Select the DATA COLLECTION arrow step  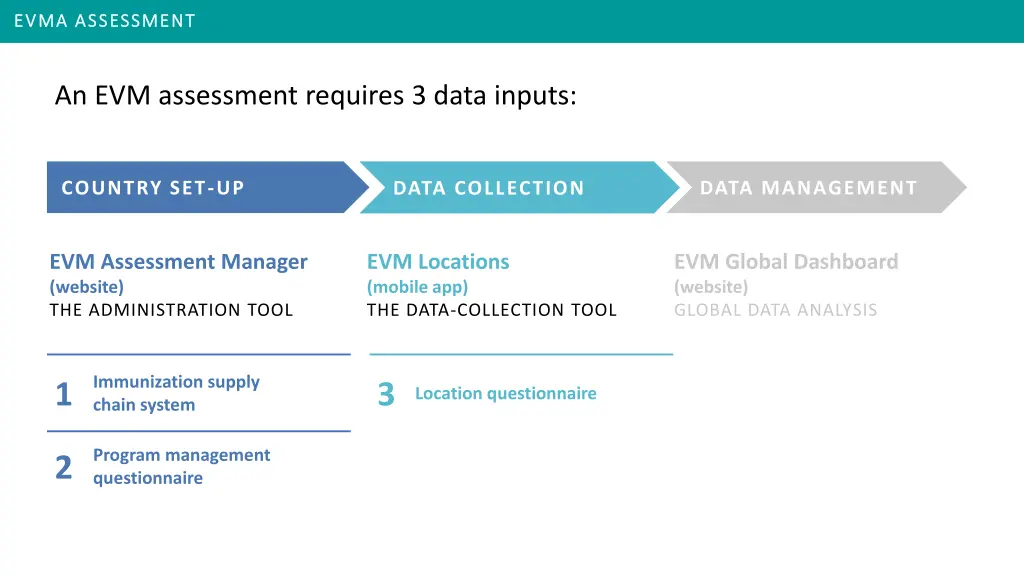(x=520, y=187)
